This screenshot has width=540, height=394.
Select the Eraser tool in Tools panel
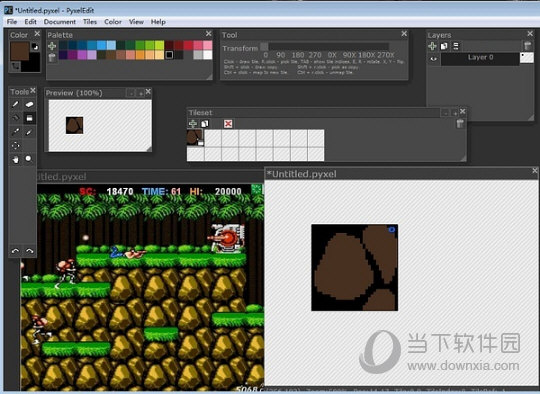pyautogui.click(x=29, y=104)
